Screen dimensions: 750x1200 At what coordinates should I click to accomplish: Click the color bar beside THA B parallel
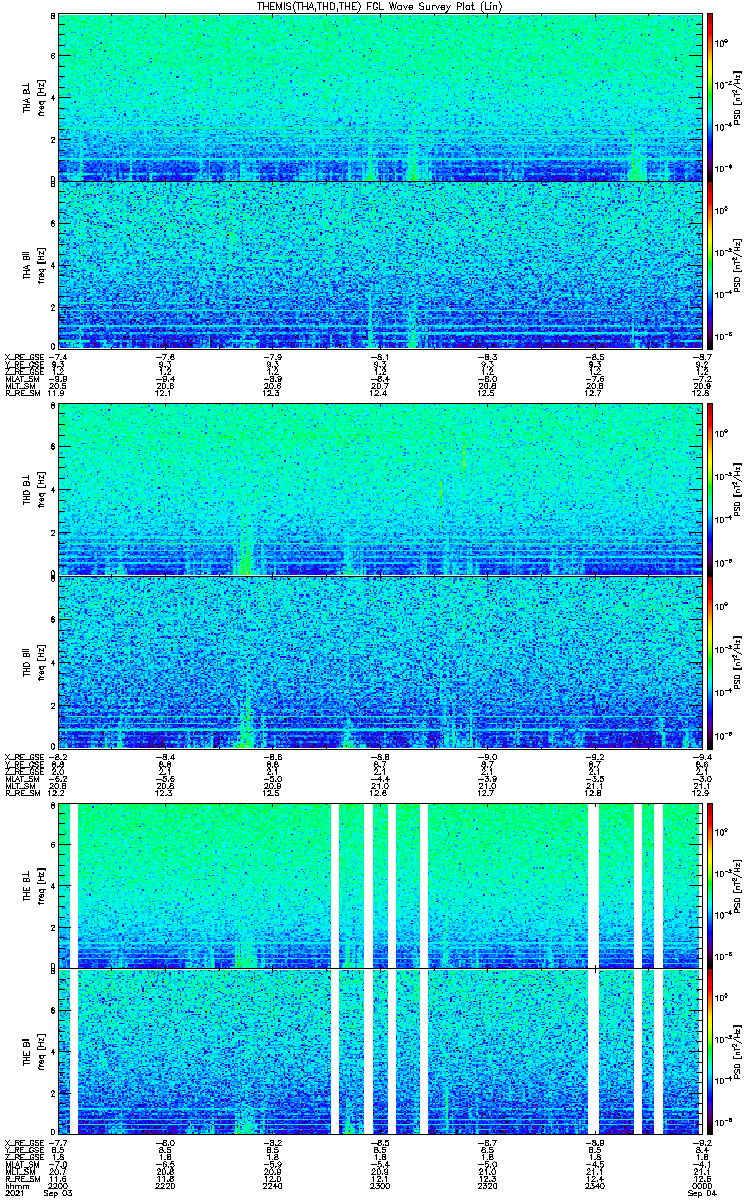[x=710, y=265]
